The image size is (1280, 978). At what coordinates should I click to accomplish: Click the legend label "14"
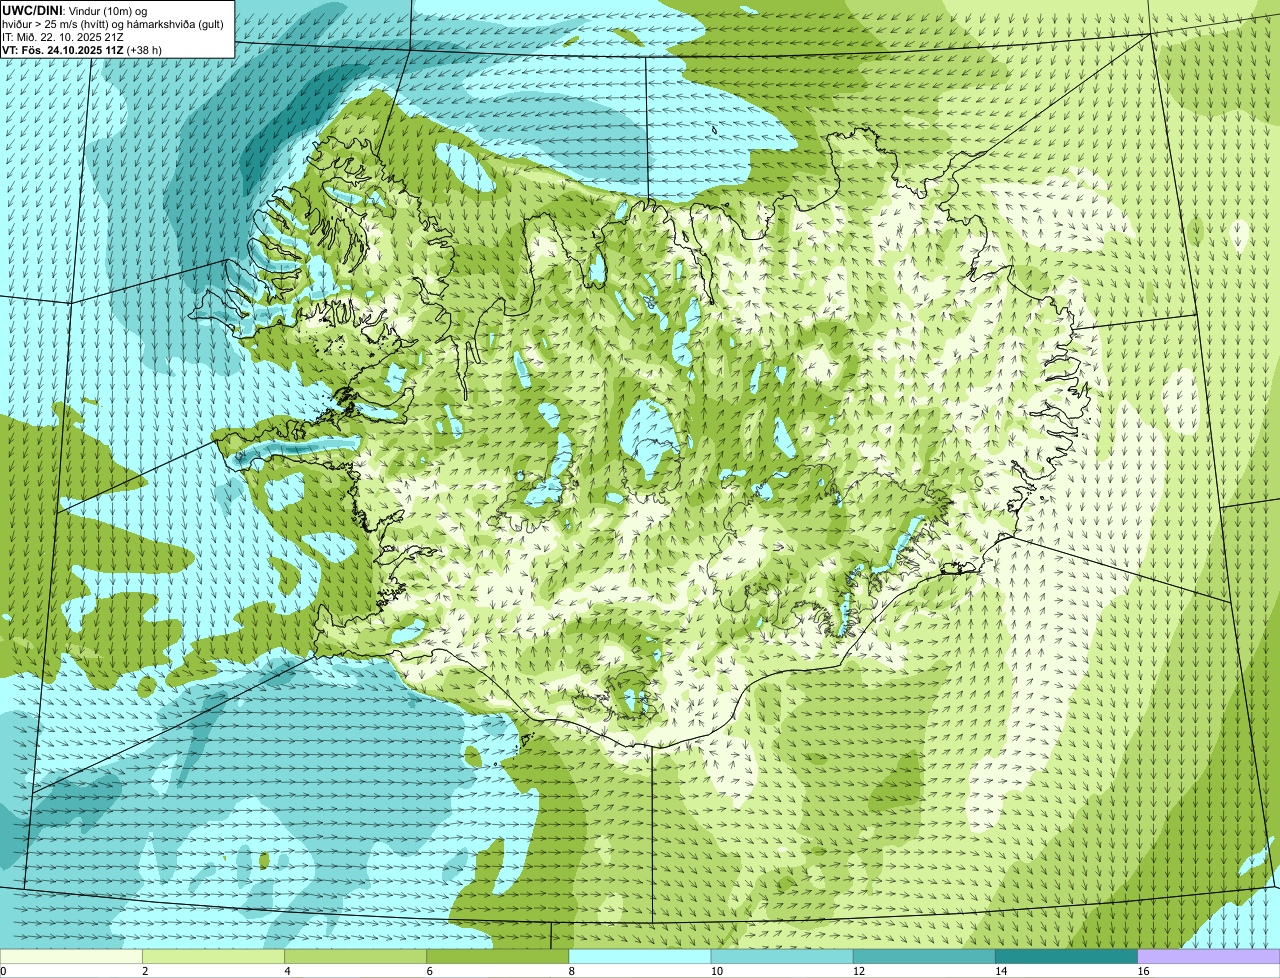[x=1001, y=971]
